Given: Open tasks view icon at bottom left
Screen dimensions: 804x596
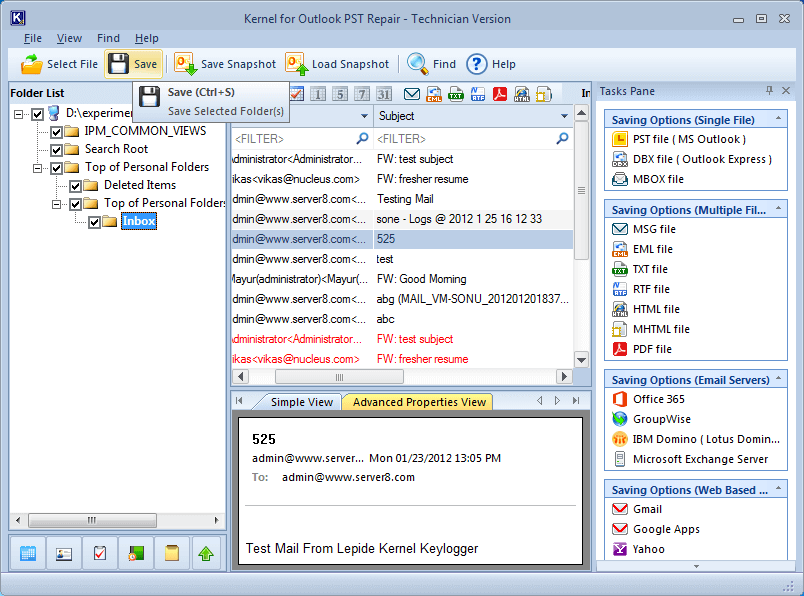Looking at the screenshot, I should (x=99, y=553).
